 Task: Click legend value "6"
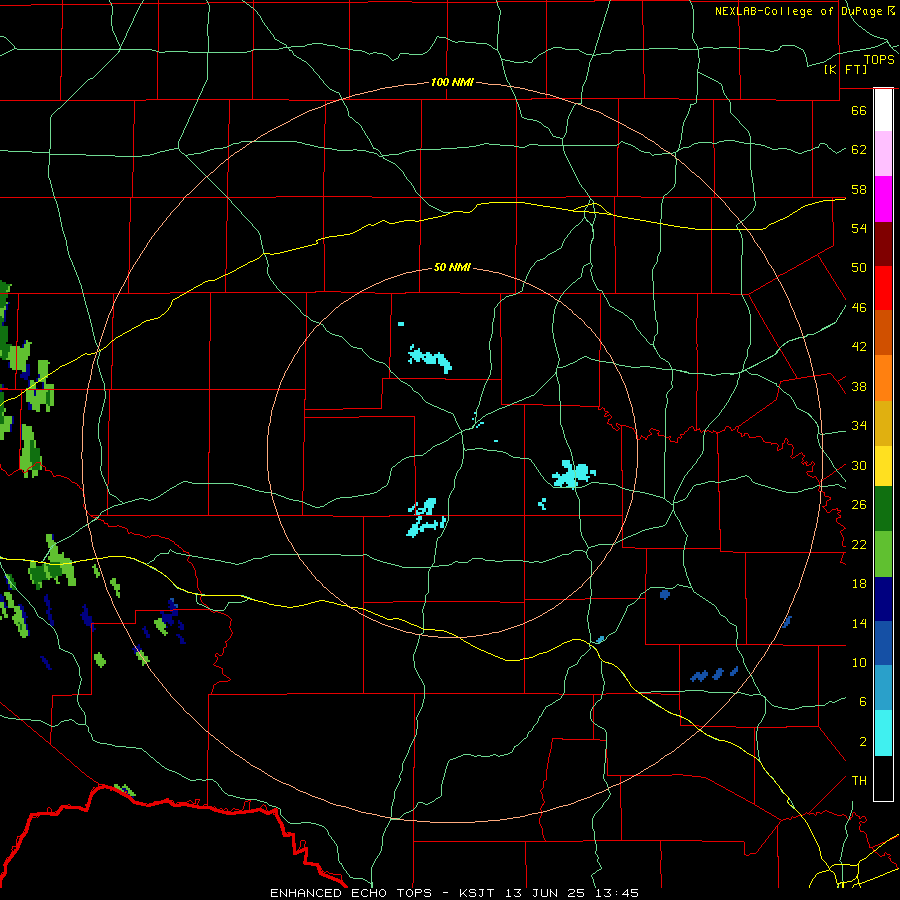pyautogui.click(x=862, y=701)
